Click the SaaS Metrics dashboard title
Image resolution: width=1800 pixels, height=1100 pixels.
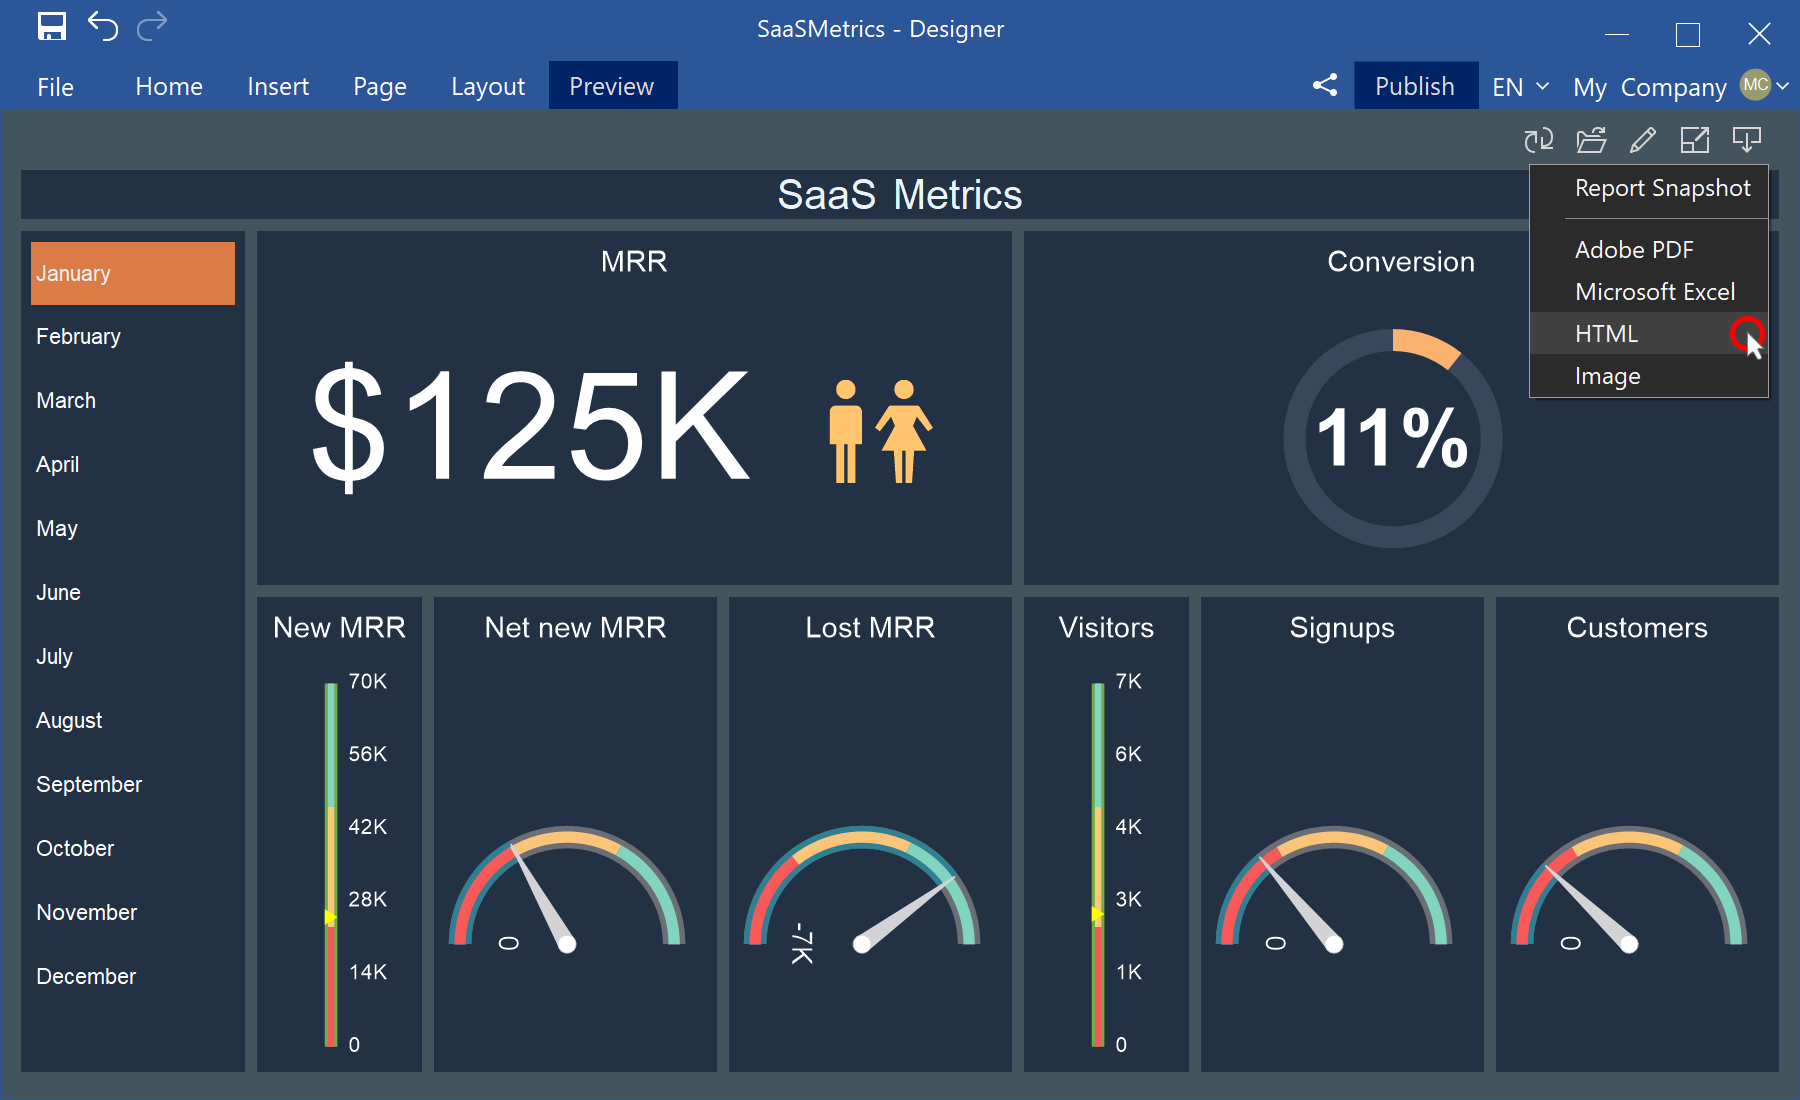[900, 195]
